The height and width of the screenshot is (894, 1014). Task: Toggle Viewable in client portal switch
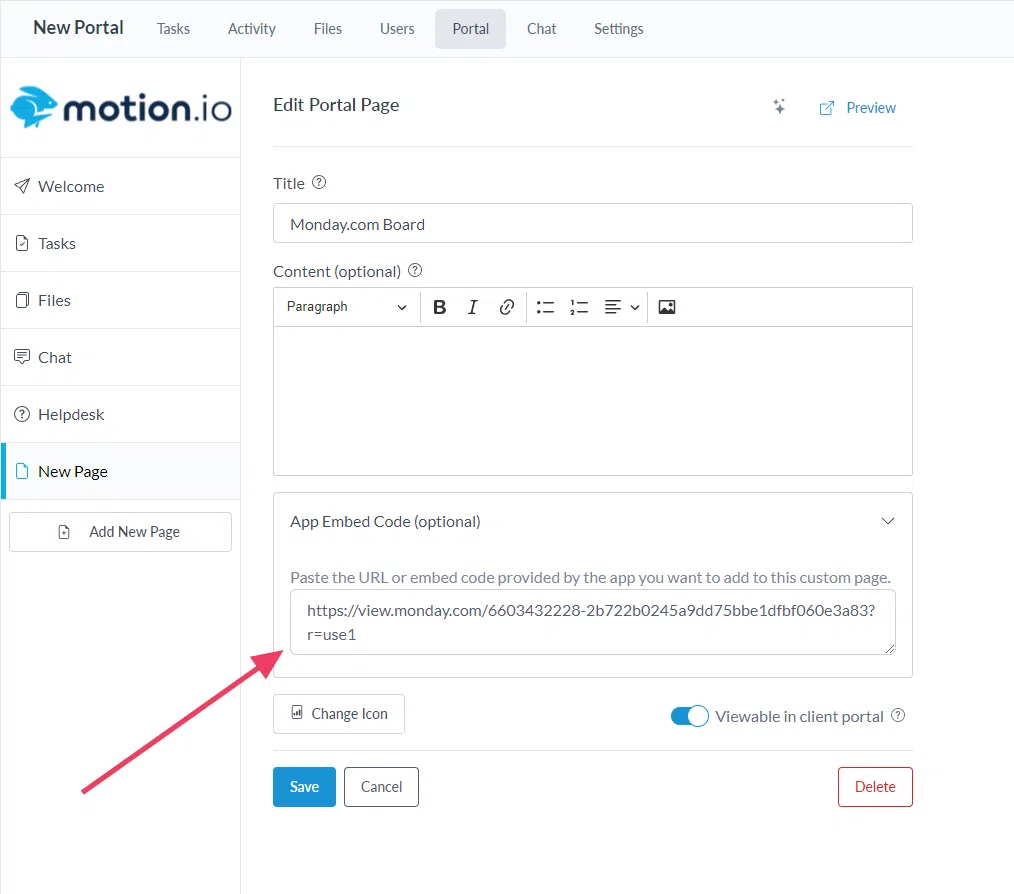[x=689, y=716]
